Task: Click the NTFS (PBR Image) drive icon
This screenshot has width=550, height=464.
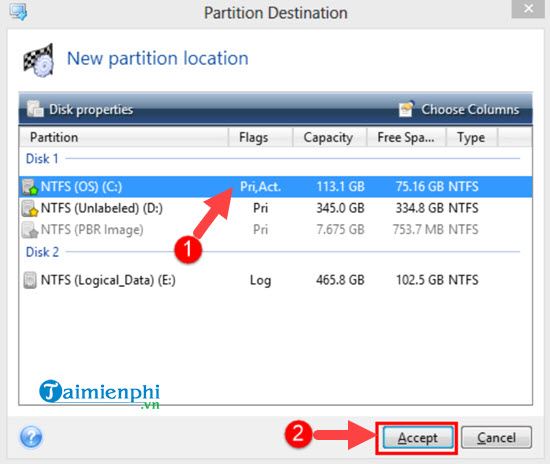Action: pyautogui.click(x=30, y=230)
